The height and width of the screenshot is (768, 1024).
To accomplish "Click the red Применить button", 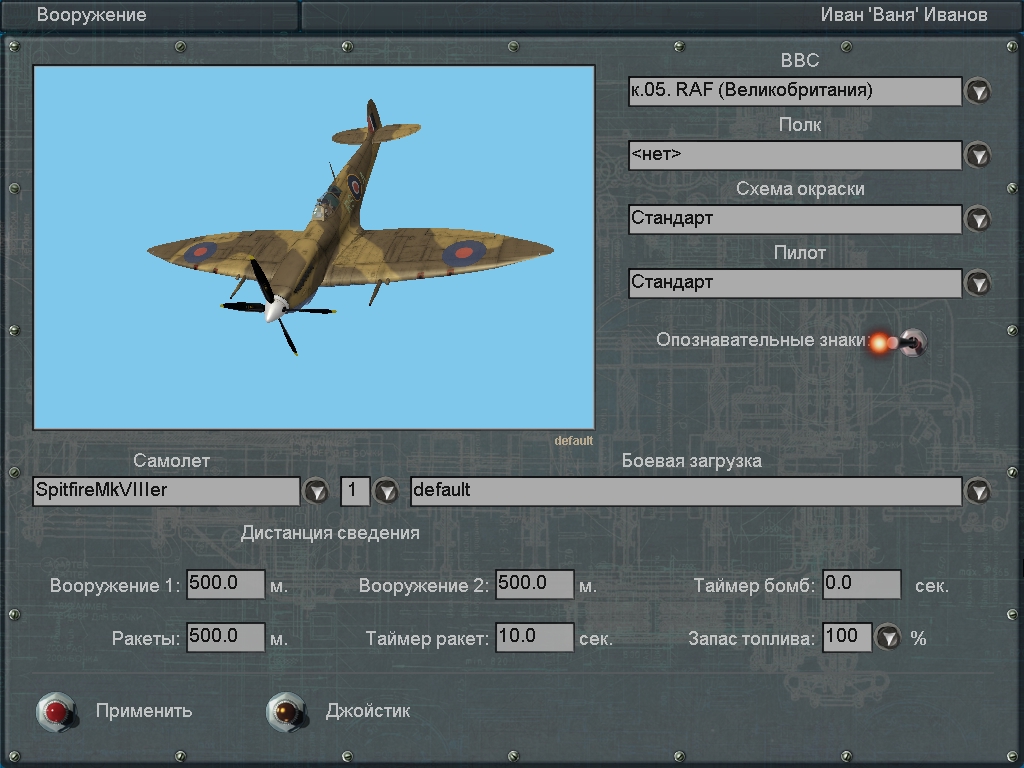I will [x=56, y=711].
